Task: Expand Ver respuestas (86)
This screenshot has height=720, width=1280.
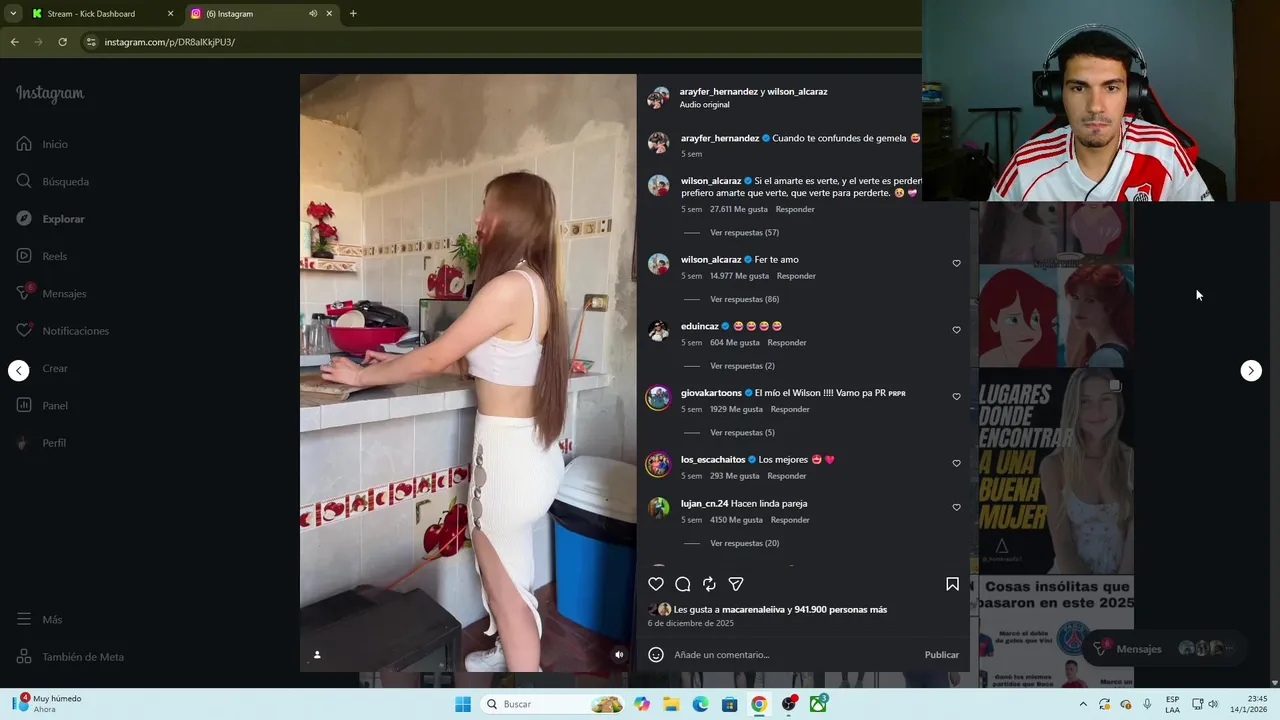Action: pyautogui.click(x=744, y=299)
